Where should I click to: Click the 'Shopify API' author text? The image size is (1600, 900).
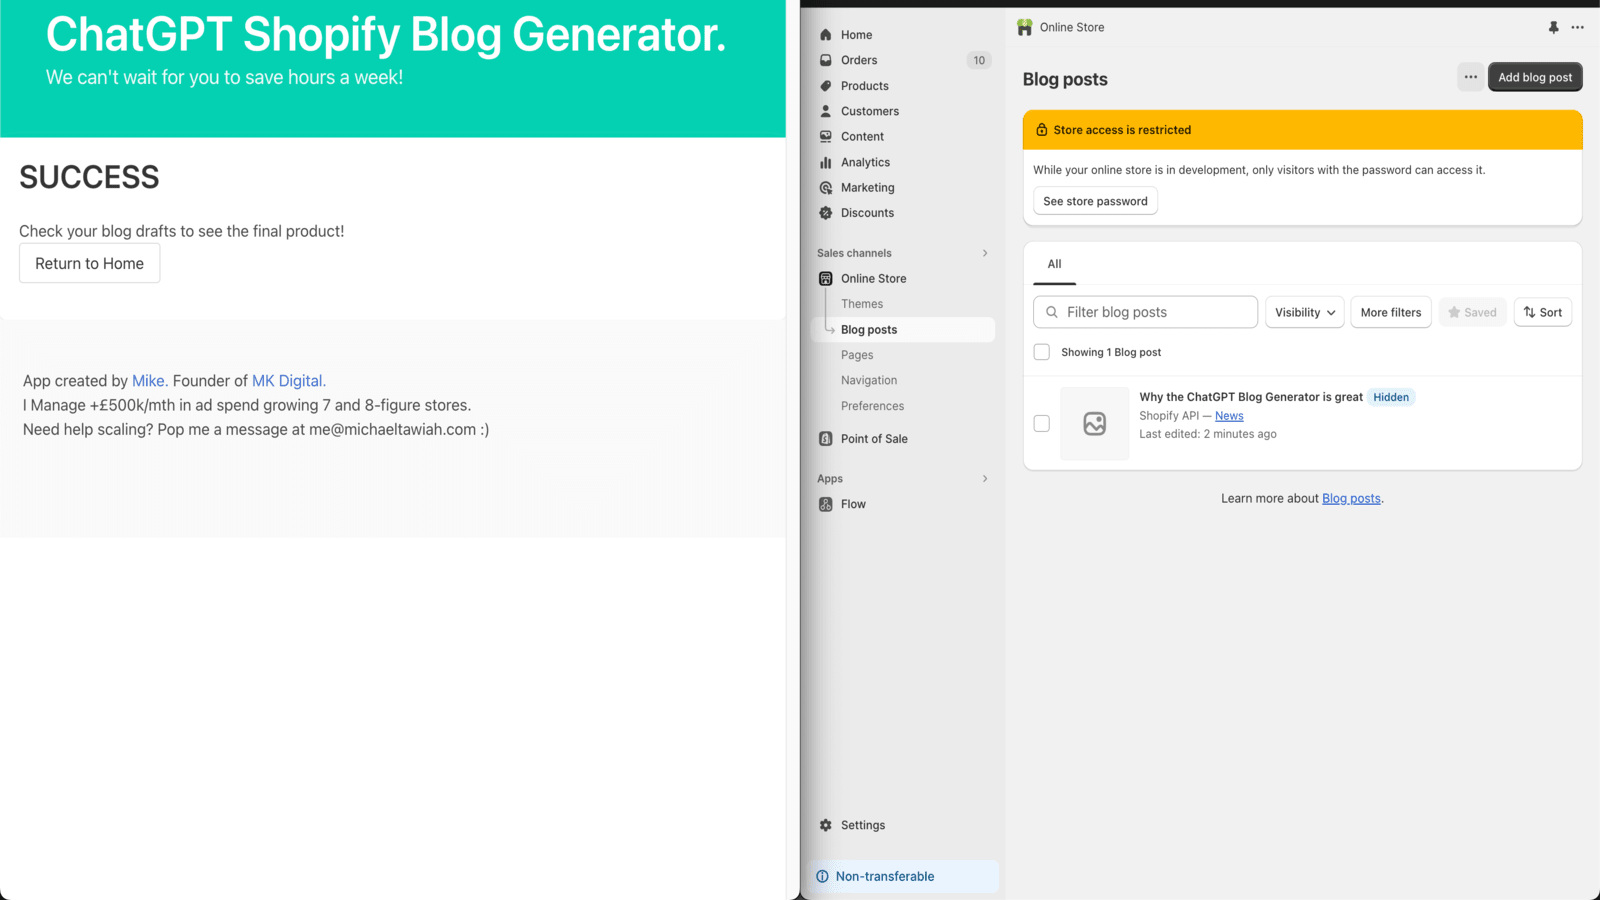[1169, 416]
